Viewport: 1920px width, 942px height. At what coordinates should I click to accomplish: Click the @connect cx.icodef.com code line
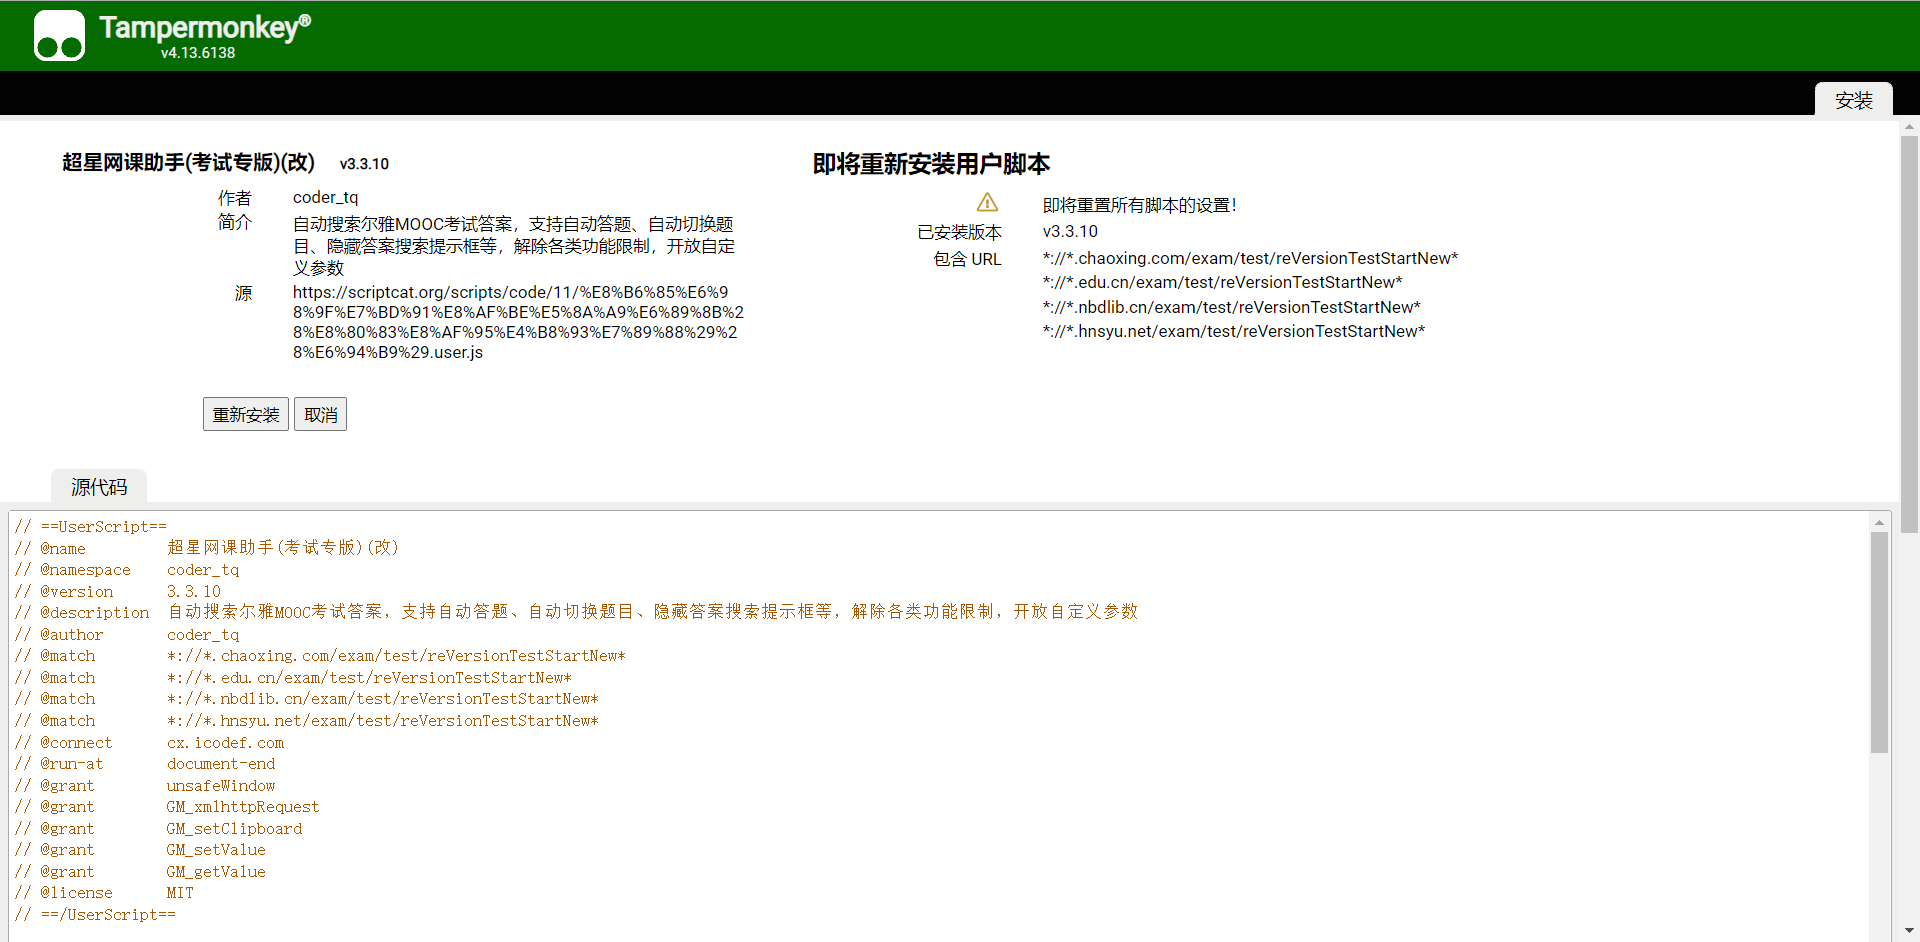pyautogui.click(x=149, y=742)
